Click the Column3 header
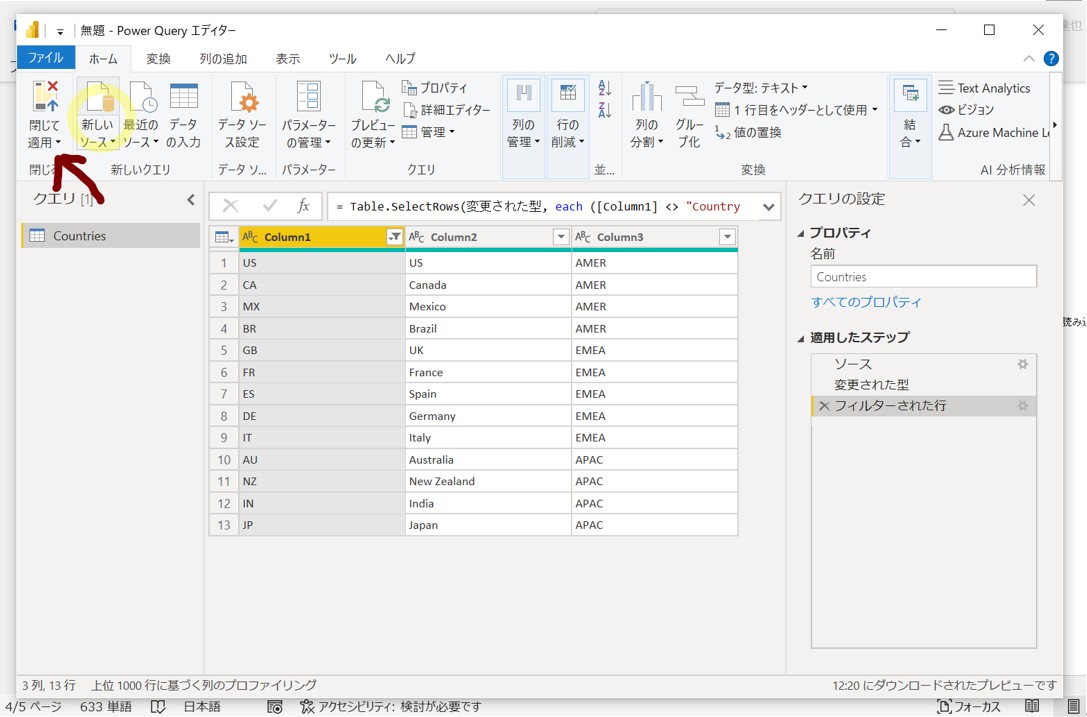This screenshot has width=1087, height=717. 654,237
